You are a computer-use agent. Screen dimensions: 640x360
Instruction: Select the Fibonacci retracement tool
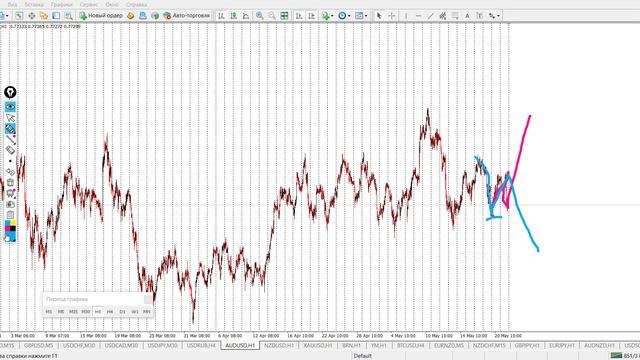(x=455, y=16)
